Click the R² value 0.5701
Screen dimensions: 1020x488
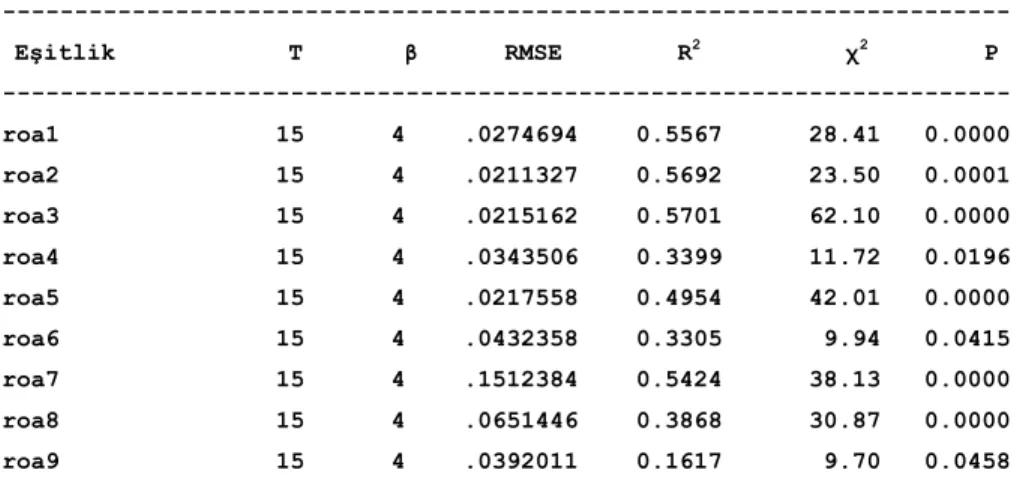pos(679,217)
